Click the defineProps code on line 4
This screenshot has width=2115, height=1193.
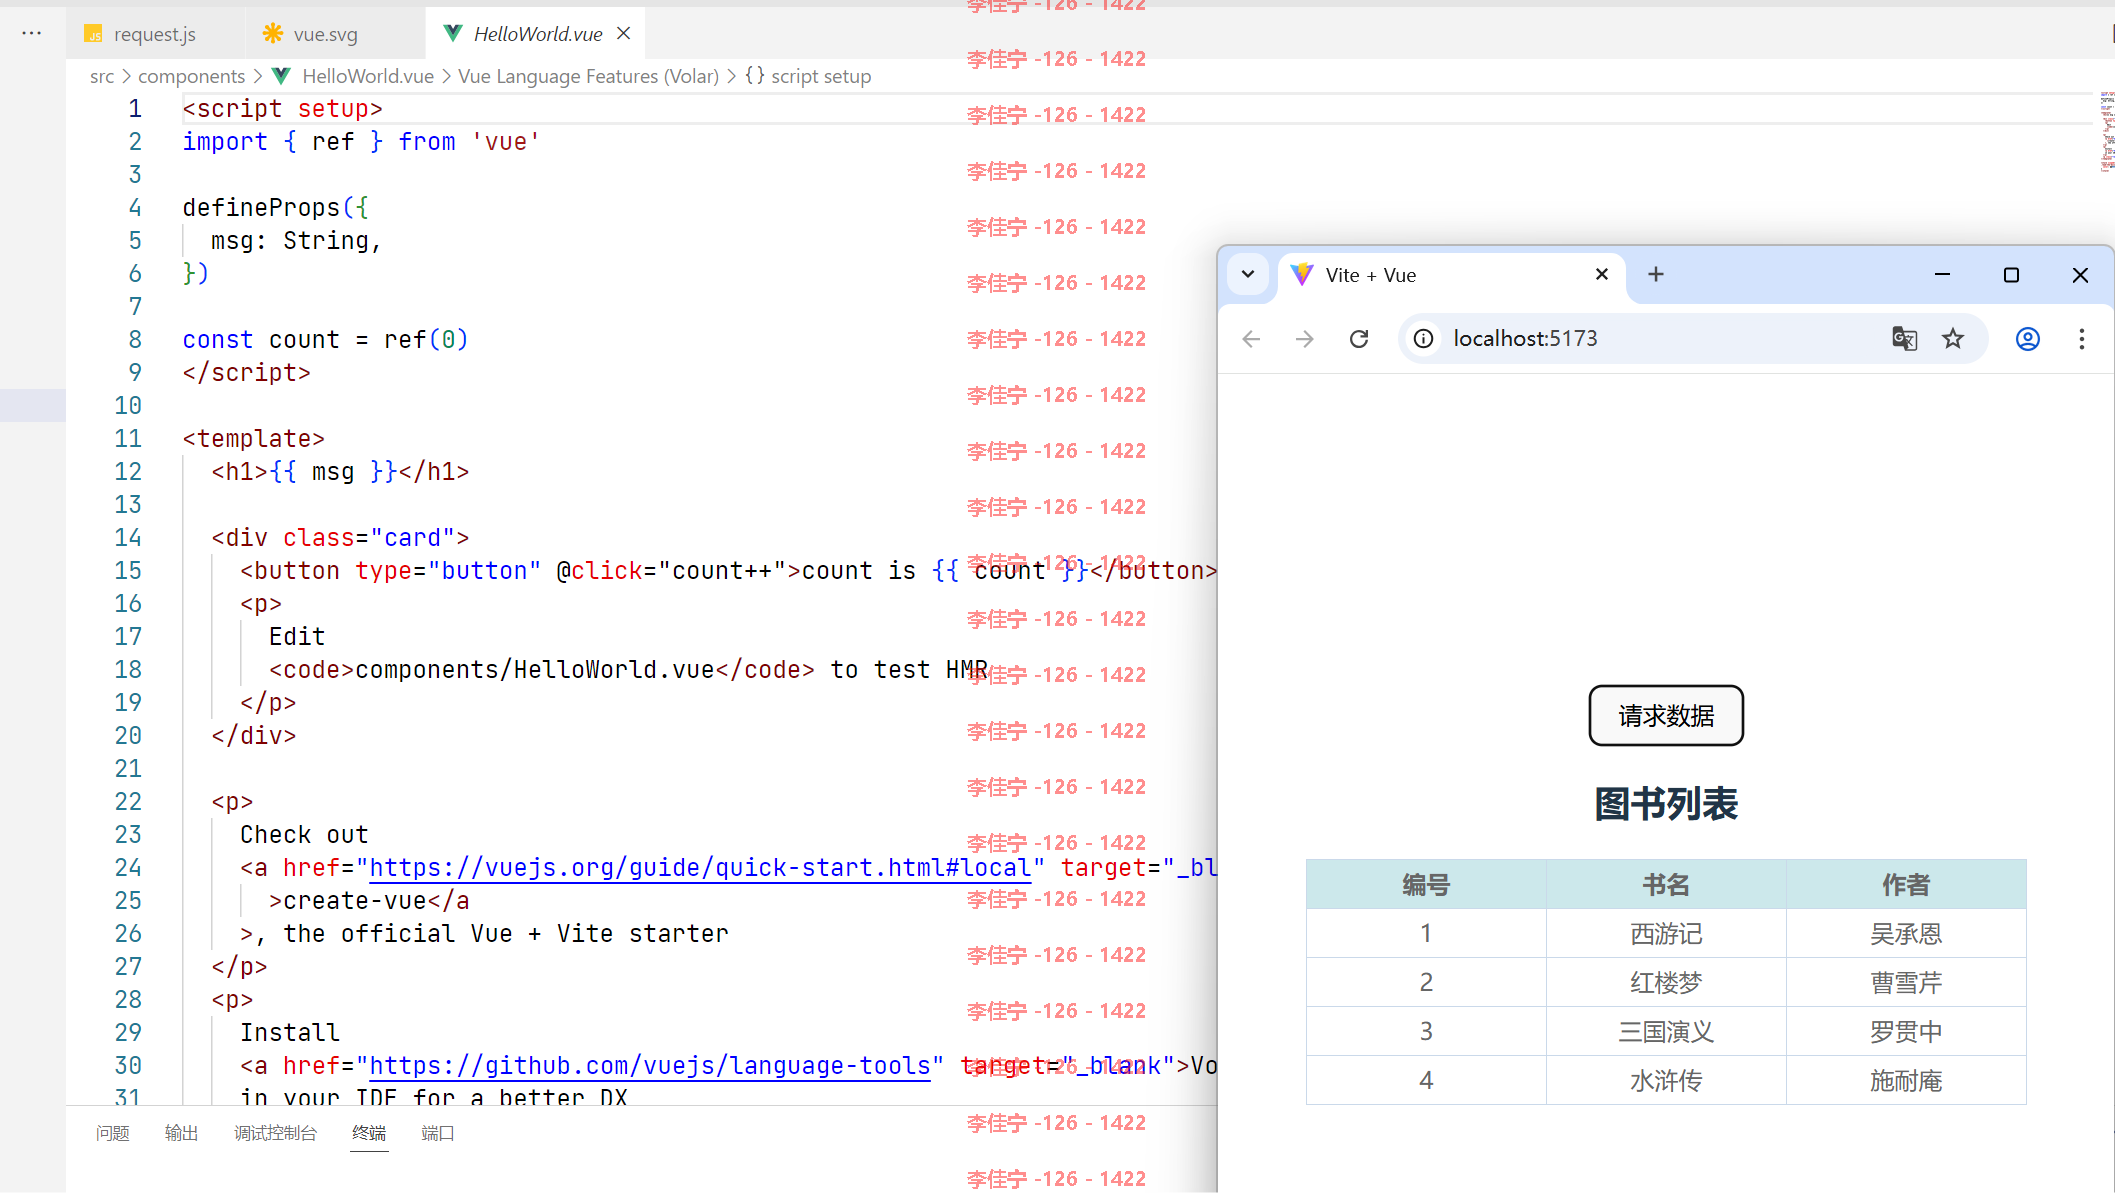(x=275, y=207)
